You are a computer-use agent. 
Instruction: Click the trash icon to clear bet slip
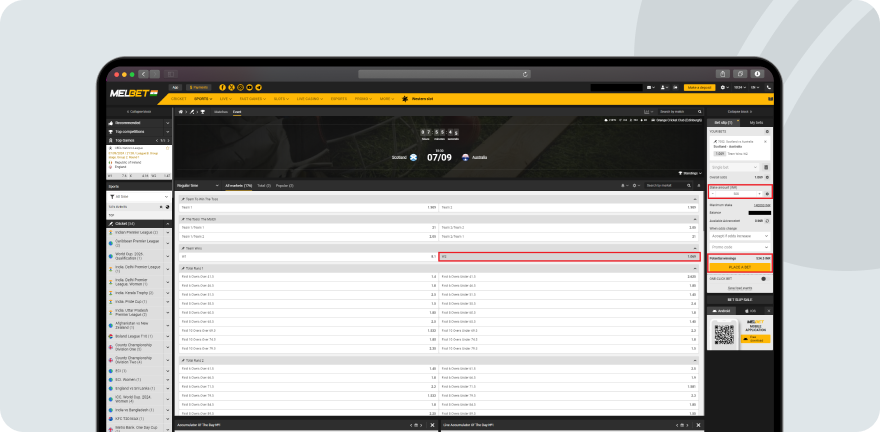pyautogui.click(x=766, y=167)
